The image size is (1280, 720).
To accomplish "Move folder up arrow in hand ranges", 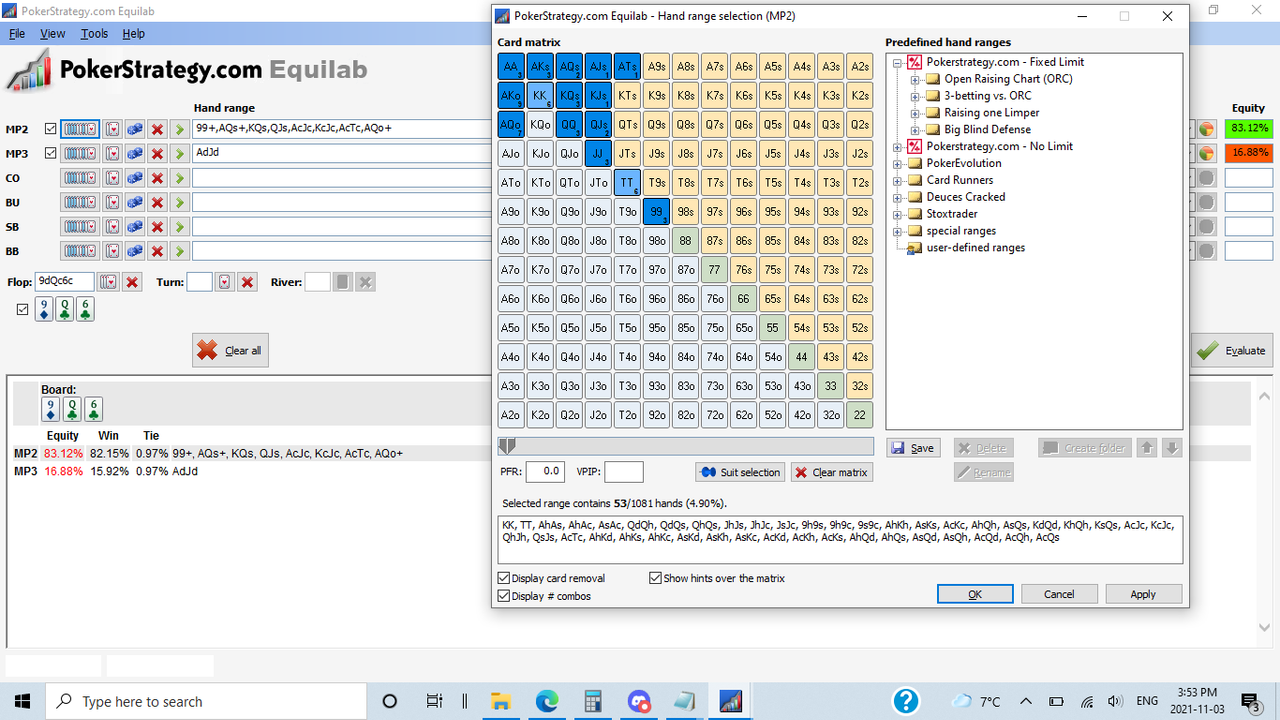I will (1147, 448).
